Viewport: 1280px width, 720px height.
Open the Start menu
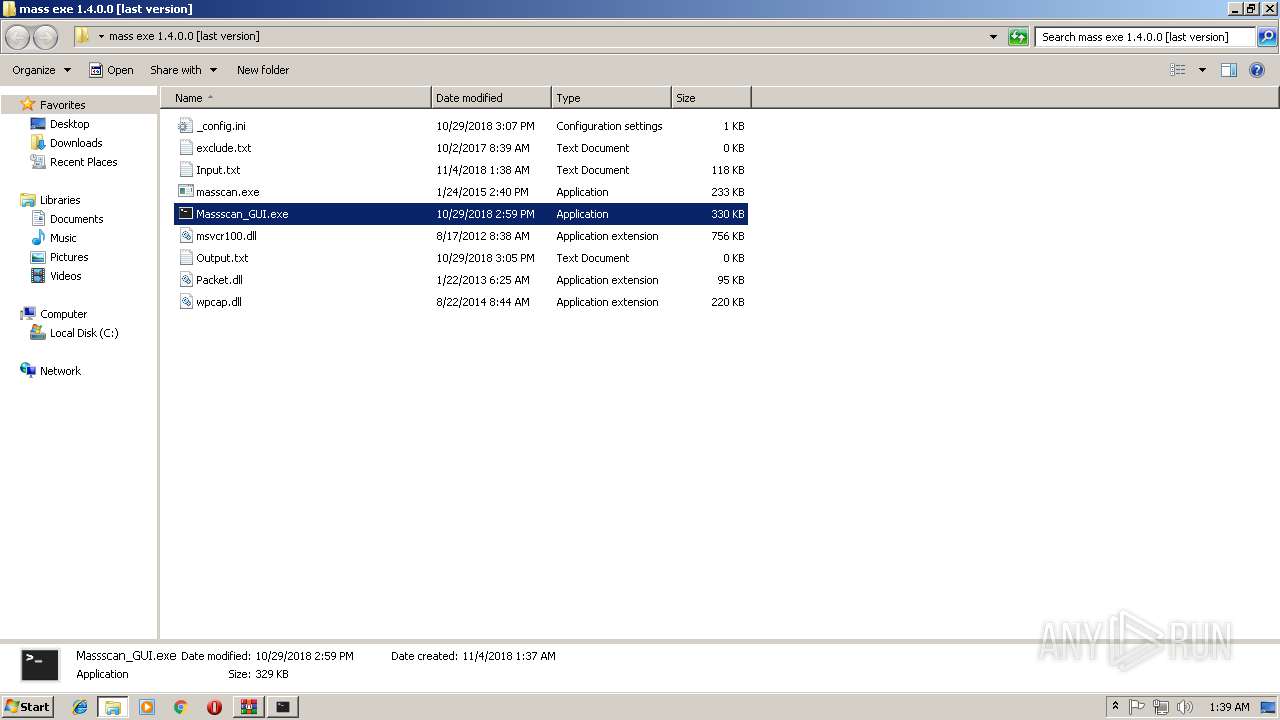click(27, 707)
